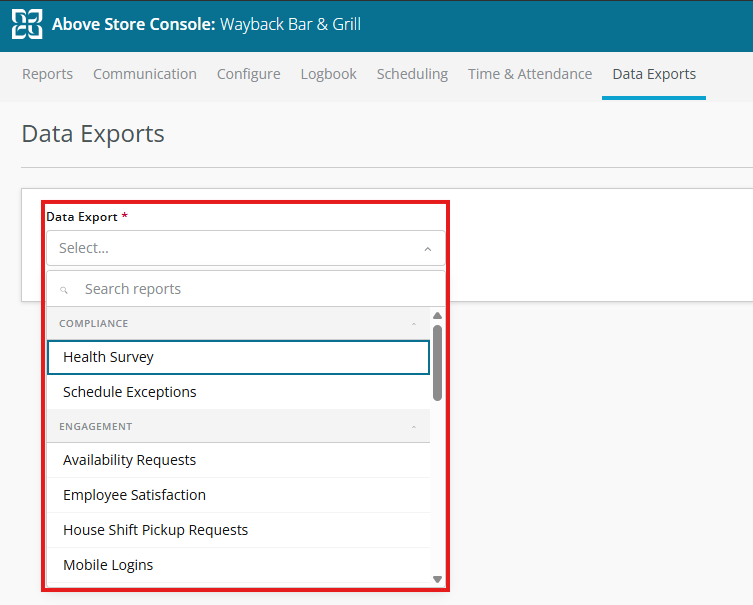Screen dimensions: 753x605
Task: Collapse the Engagement group chevron
Action: 413,427
